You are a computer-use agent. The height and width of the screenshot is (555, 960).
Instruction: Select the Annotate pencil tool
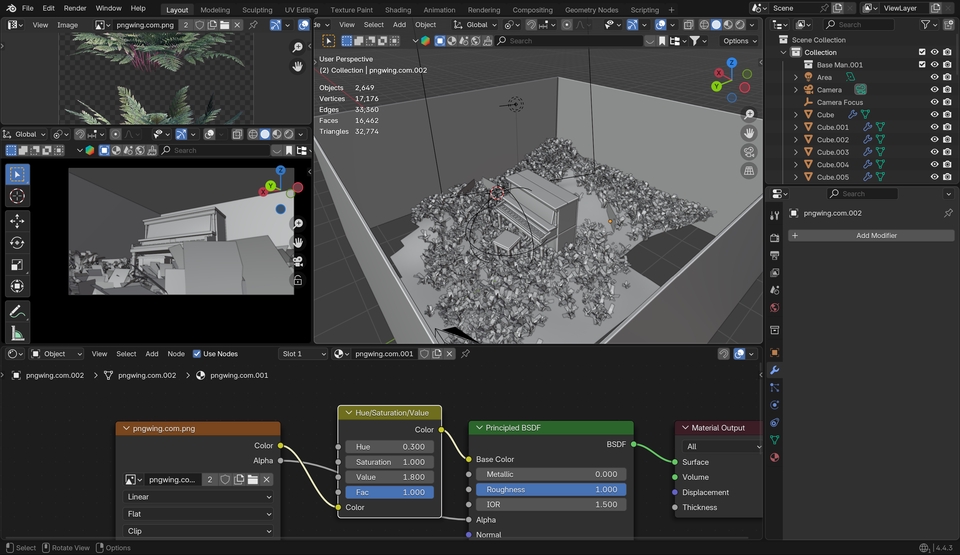pyautogui.click(x=17, y=311)
